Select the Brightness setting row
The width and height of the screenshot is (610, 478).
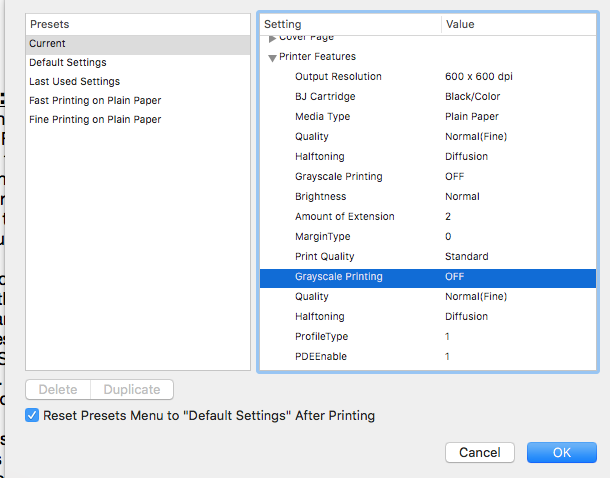(x=320, y=197)
